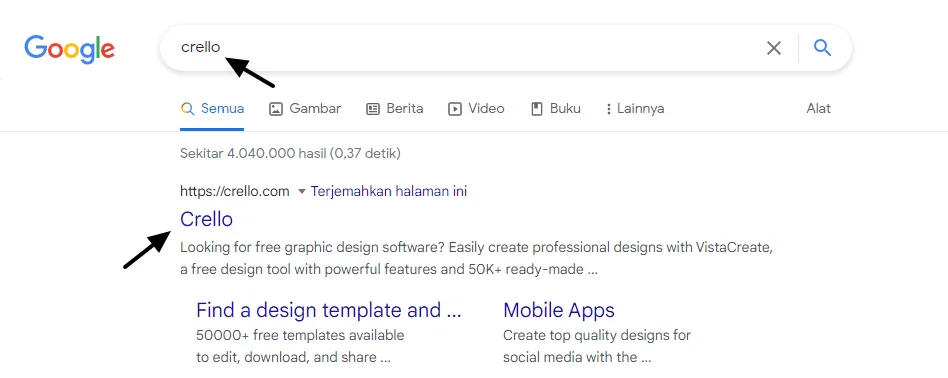Viewport: 948px width, 378px height.
Task: Click the blue magnifier search icon
Action: tap(822, 47)
